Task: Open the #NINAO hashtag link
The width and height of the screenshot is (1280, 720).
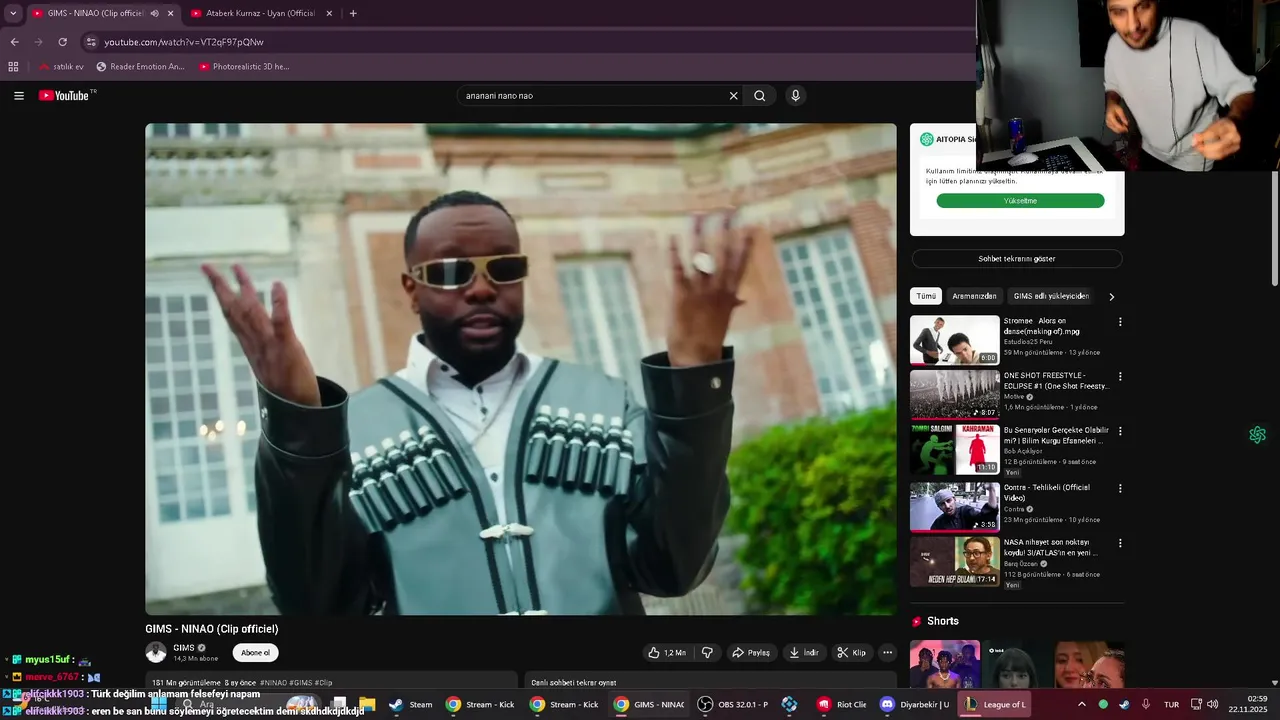Action: click(x=273, y=683)
